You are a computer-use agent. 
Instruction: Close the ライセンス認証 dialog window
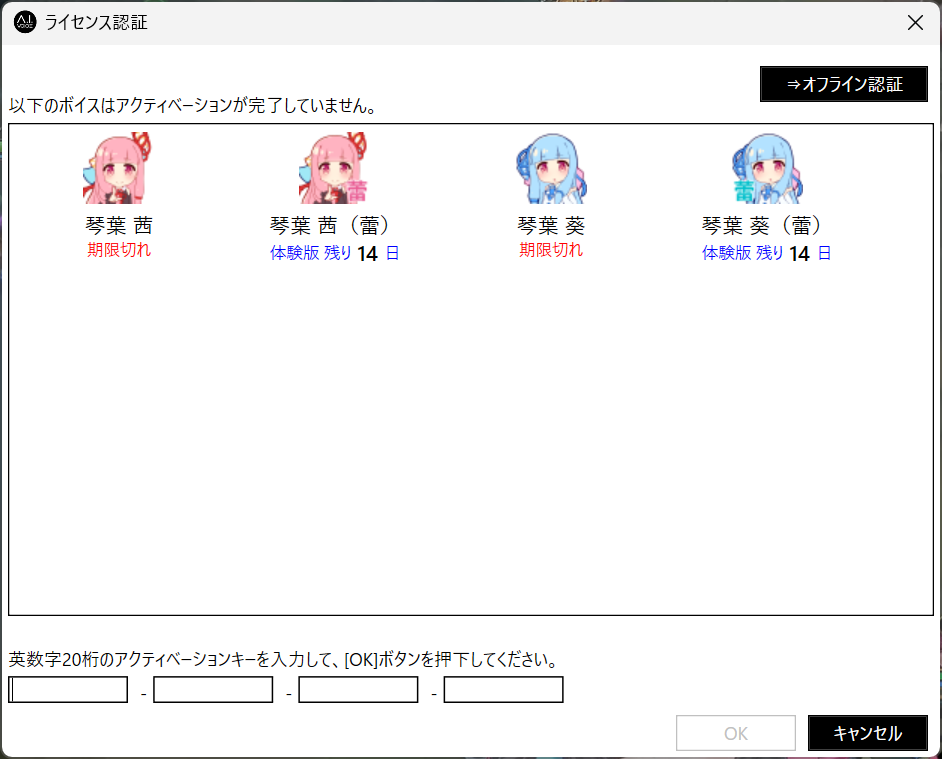pyautogui.click(x=914, y=22)
